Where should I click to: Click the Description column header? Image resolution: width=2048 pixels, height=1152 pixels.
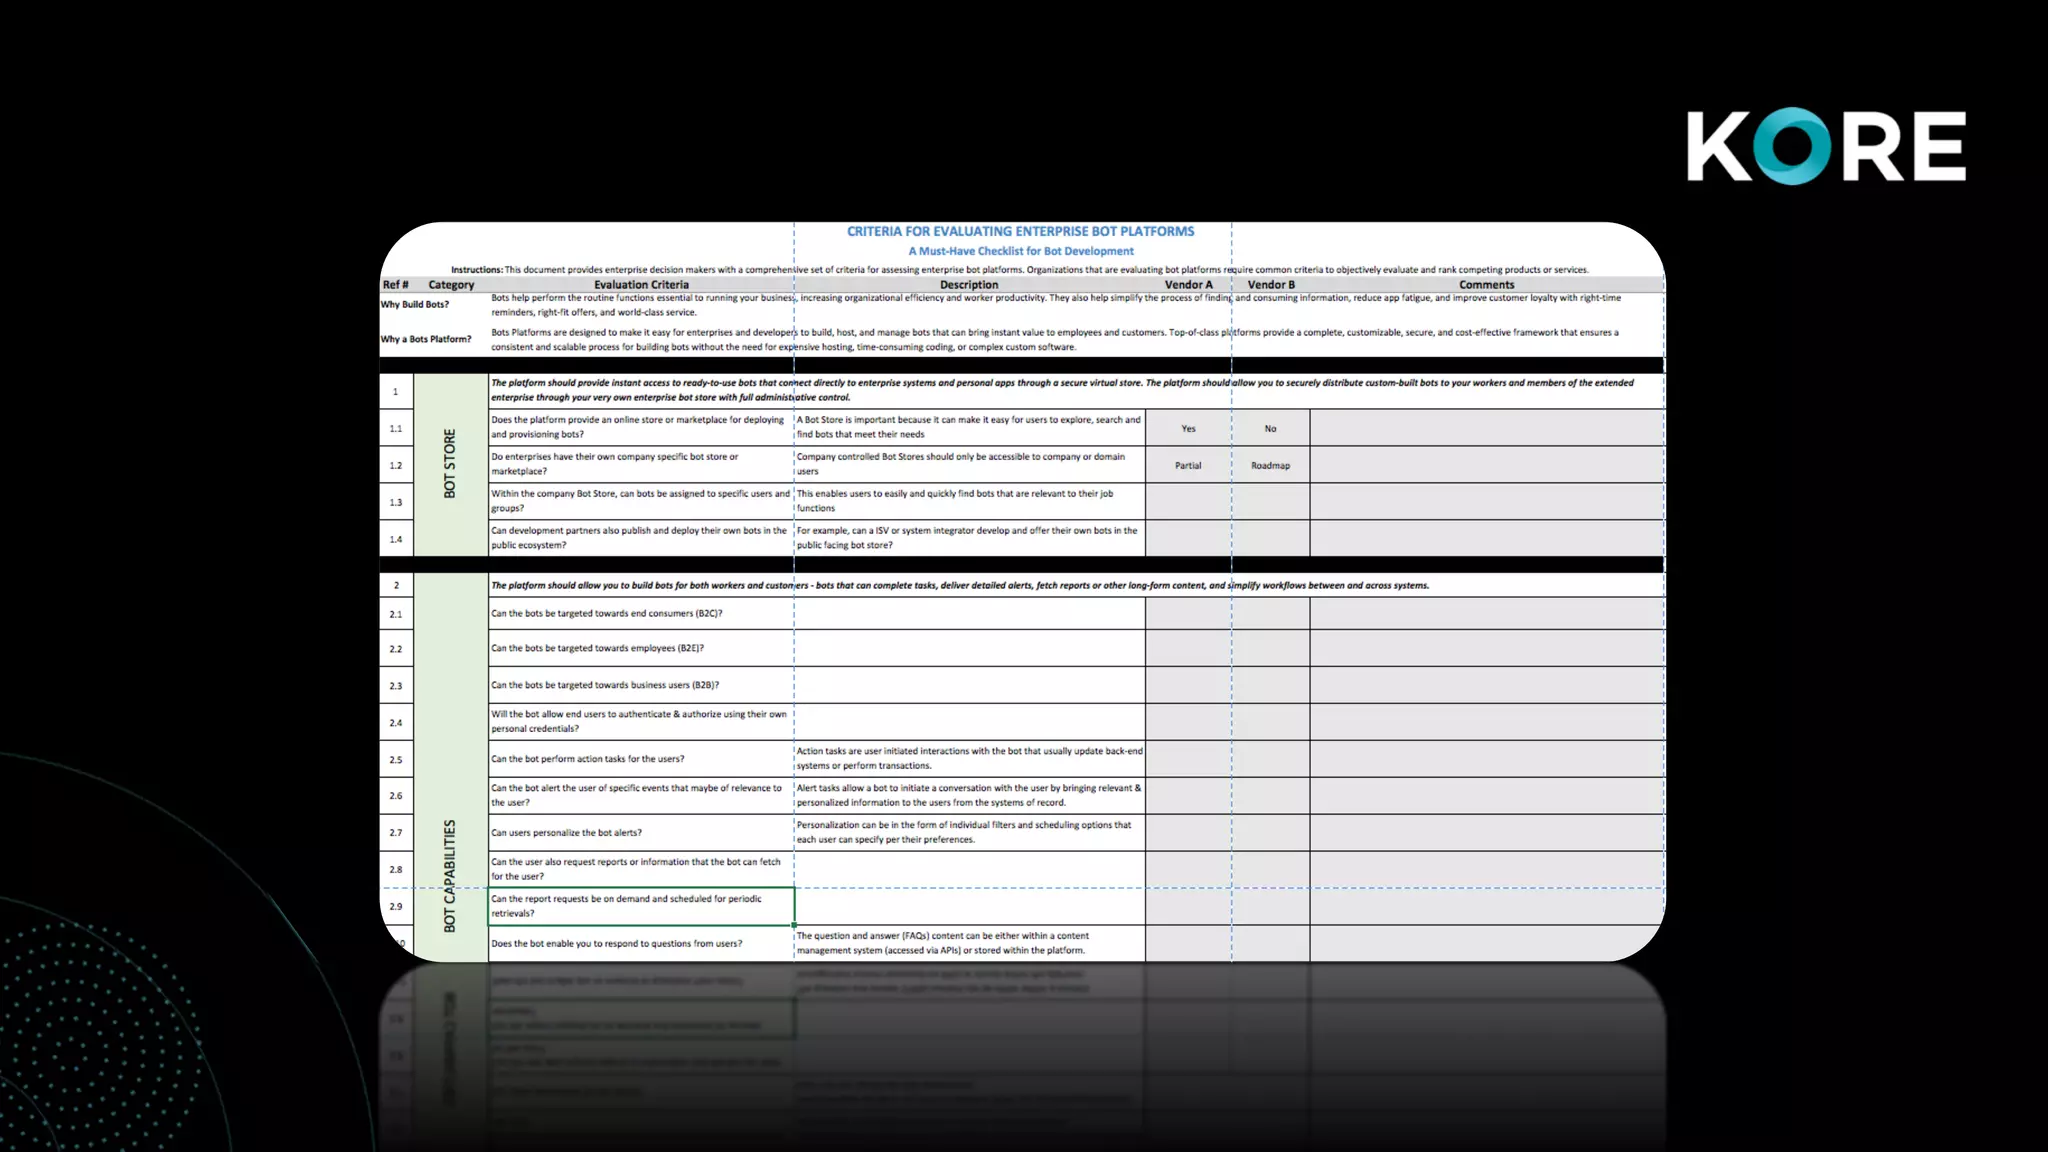point(968,285)
